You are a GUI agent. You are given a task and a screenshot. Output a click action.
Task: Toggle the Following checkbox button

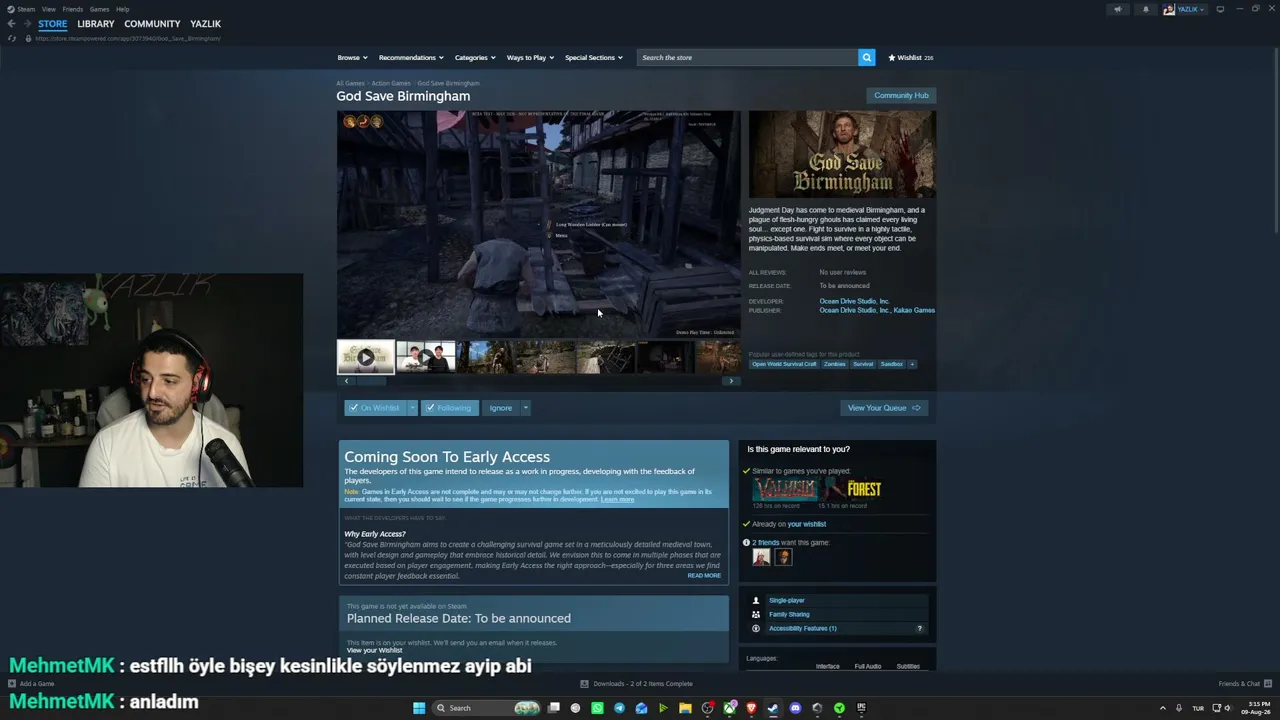(449, 408)
